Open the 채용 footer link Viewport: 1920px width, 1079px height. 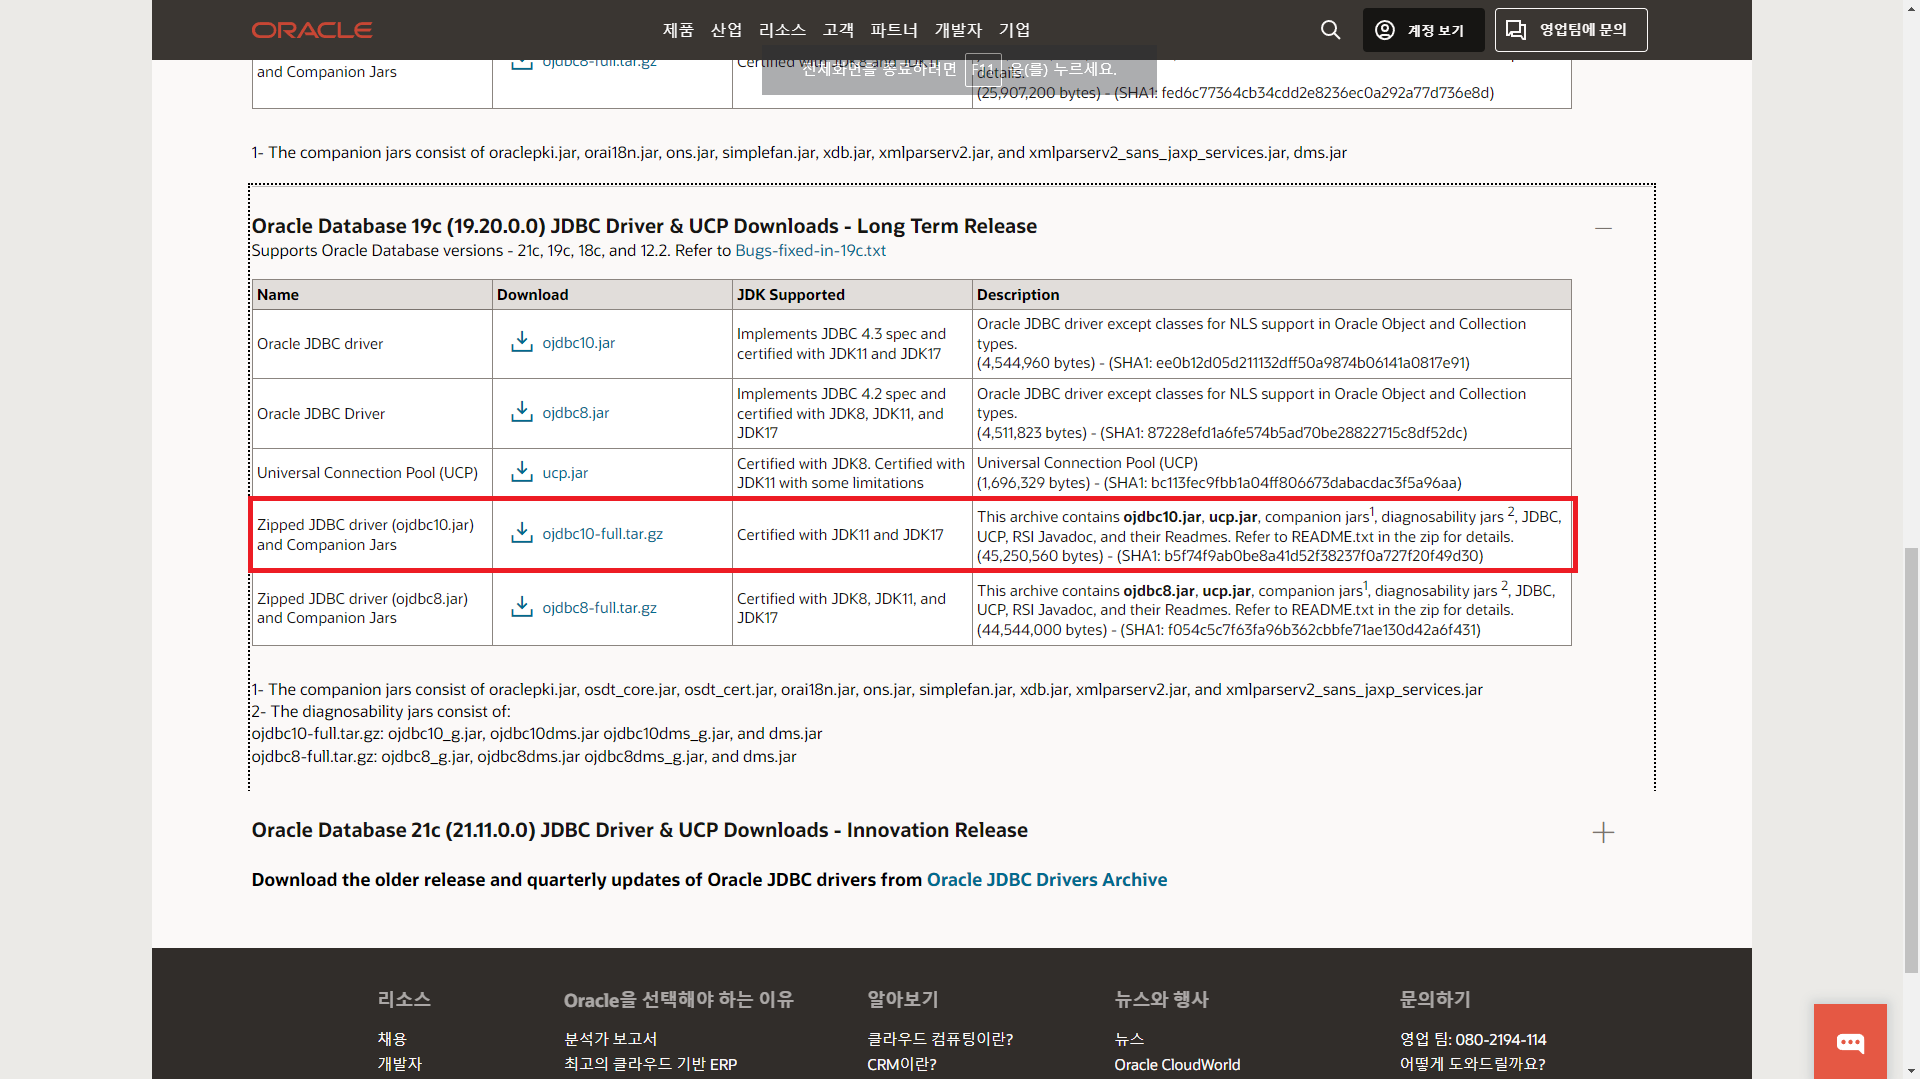tap(392, 1039)
